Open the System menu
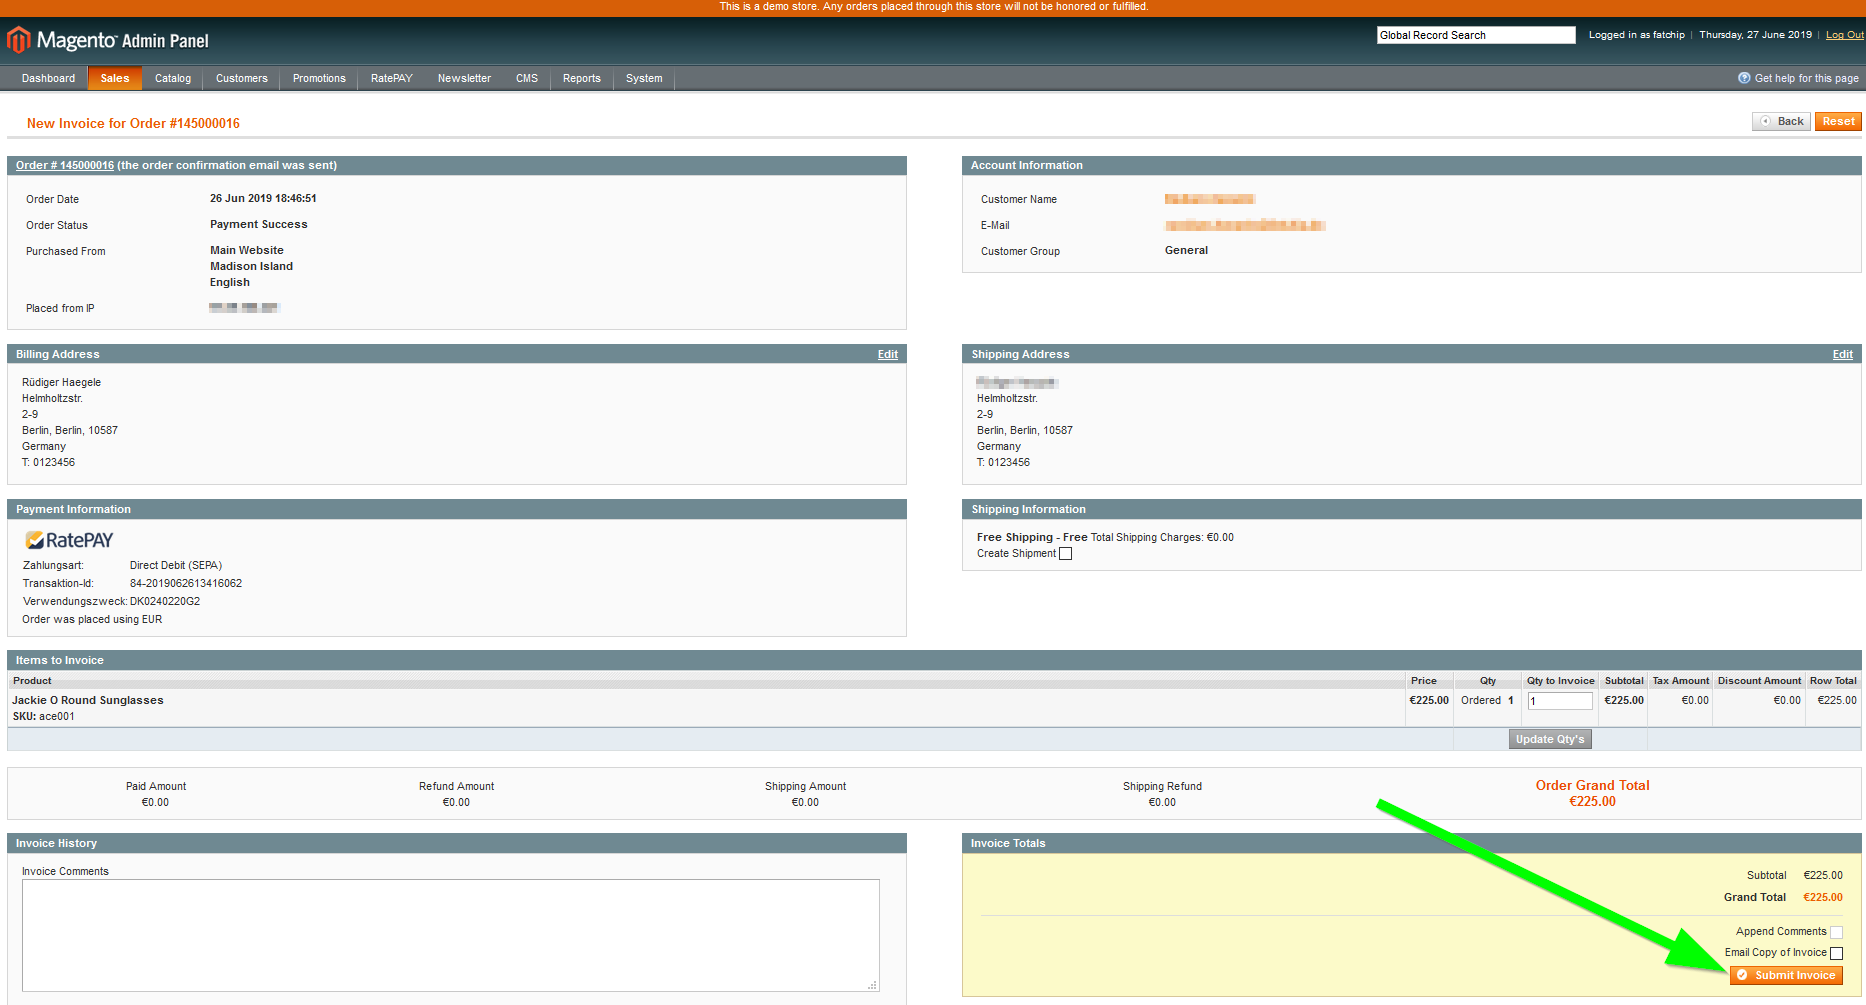Screen dimensions: 1866x1005 pos(644,78)
